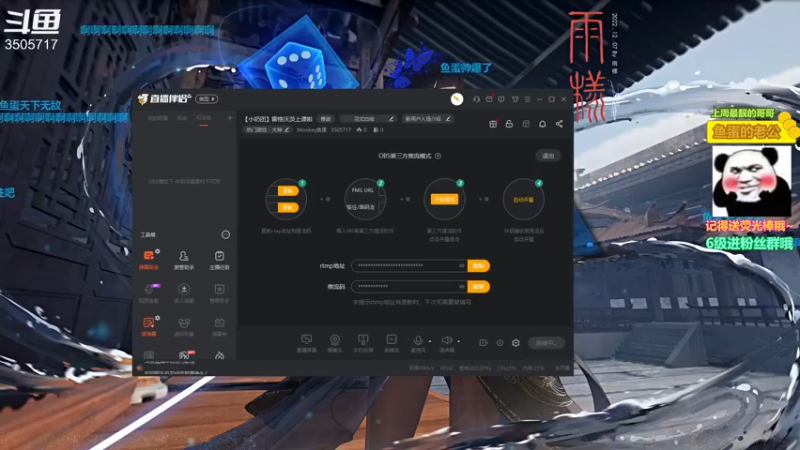Open the 弹幕秀 TV-shaped tool
Screen dimensions: 800x450
coord(219,326)
